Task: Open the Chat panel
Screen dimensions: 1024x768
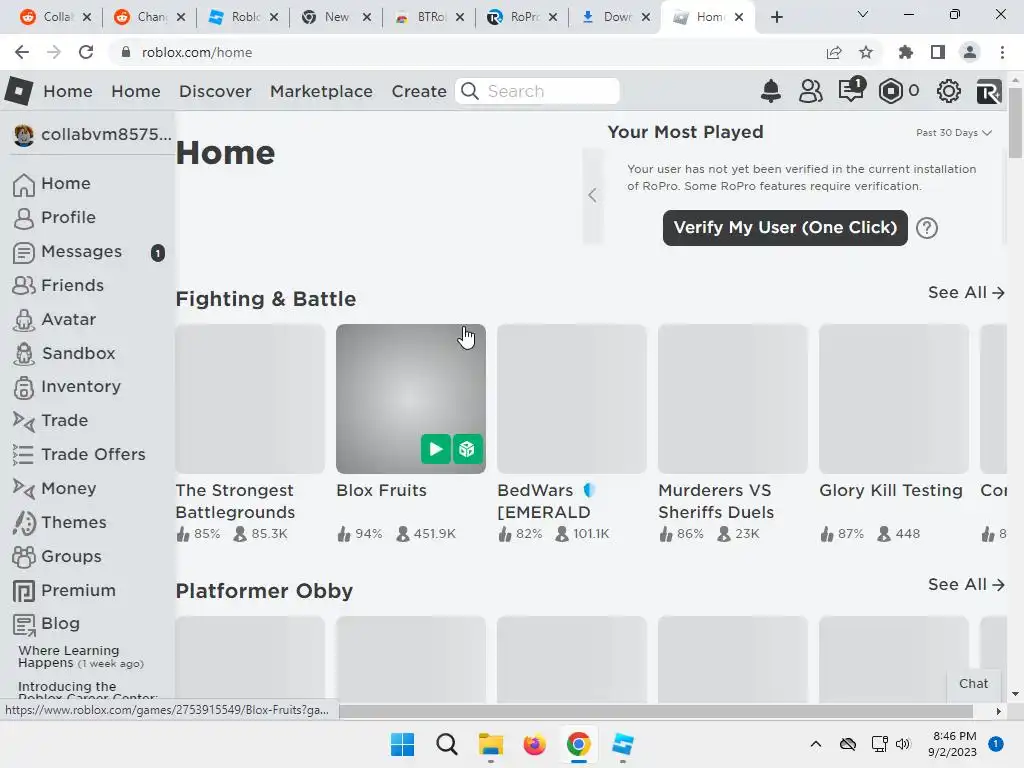Action: (973, 684)
